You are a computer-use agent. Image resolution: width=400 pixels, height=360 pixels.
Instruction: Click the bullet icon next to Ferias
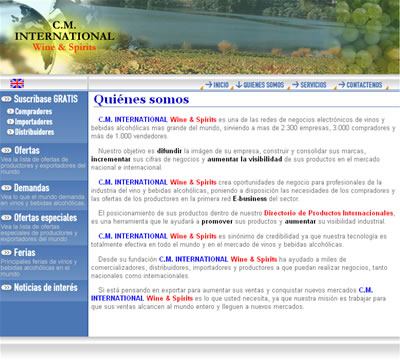coord(6,253)
